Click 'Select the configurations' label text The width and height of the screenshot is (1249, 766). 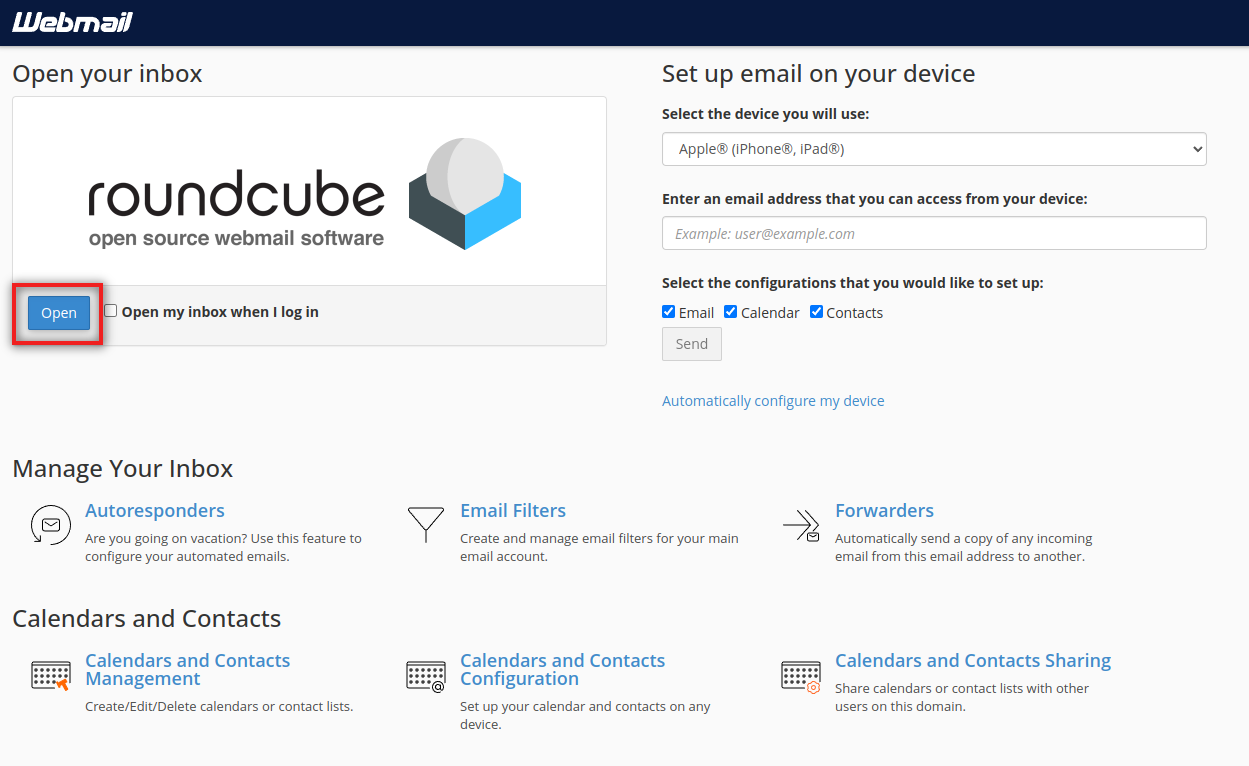pos(853,283)
